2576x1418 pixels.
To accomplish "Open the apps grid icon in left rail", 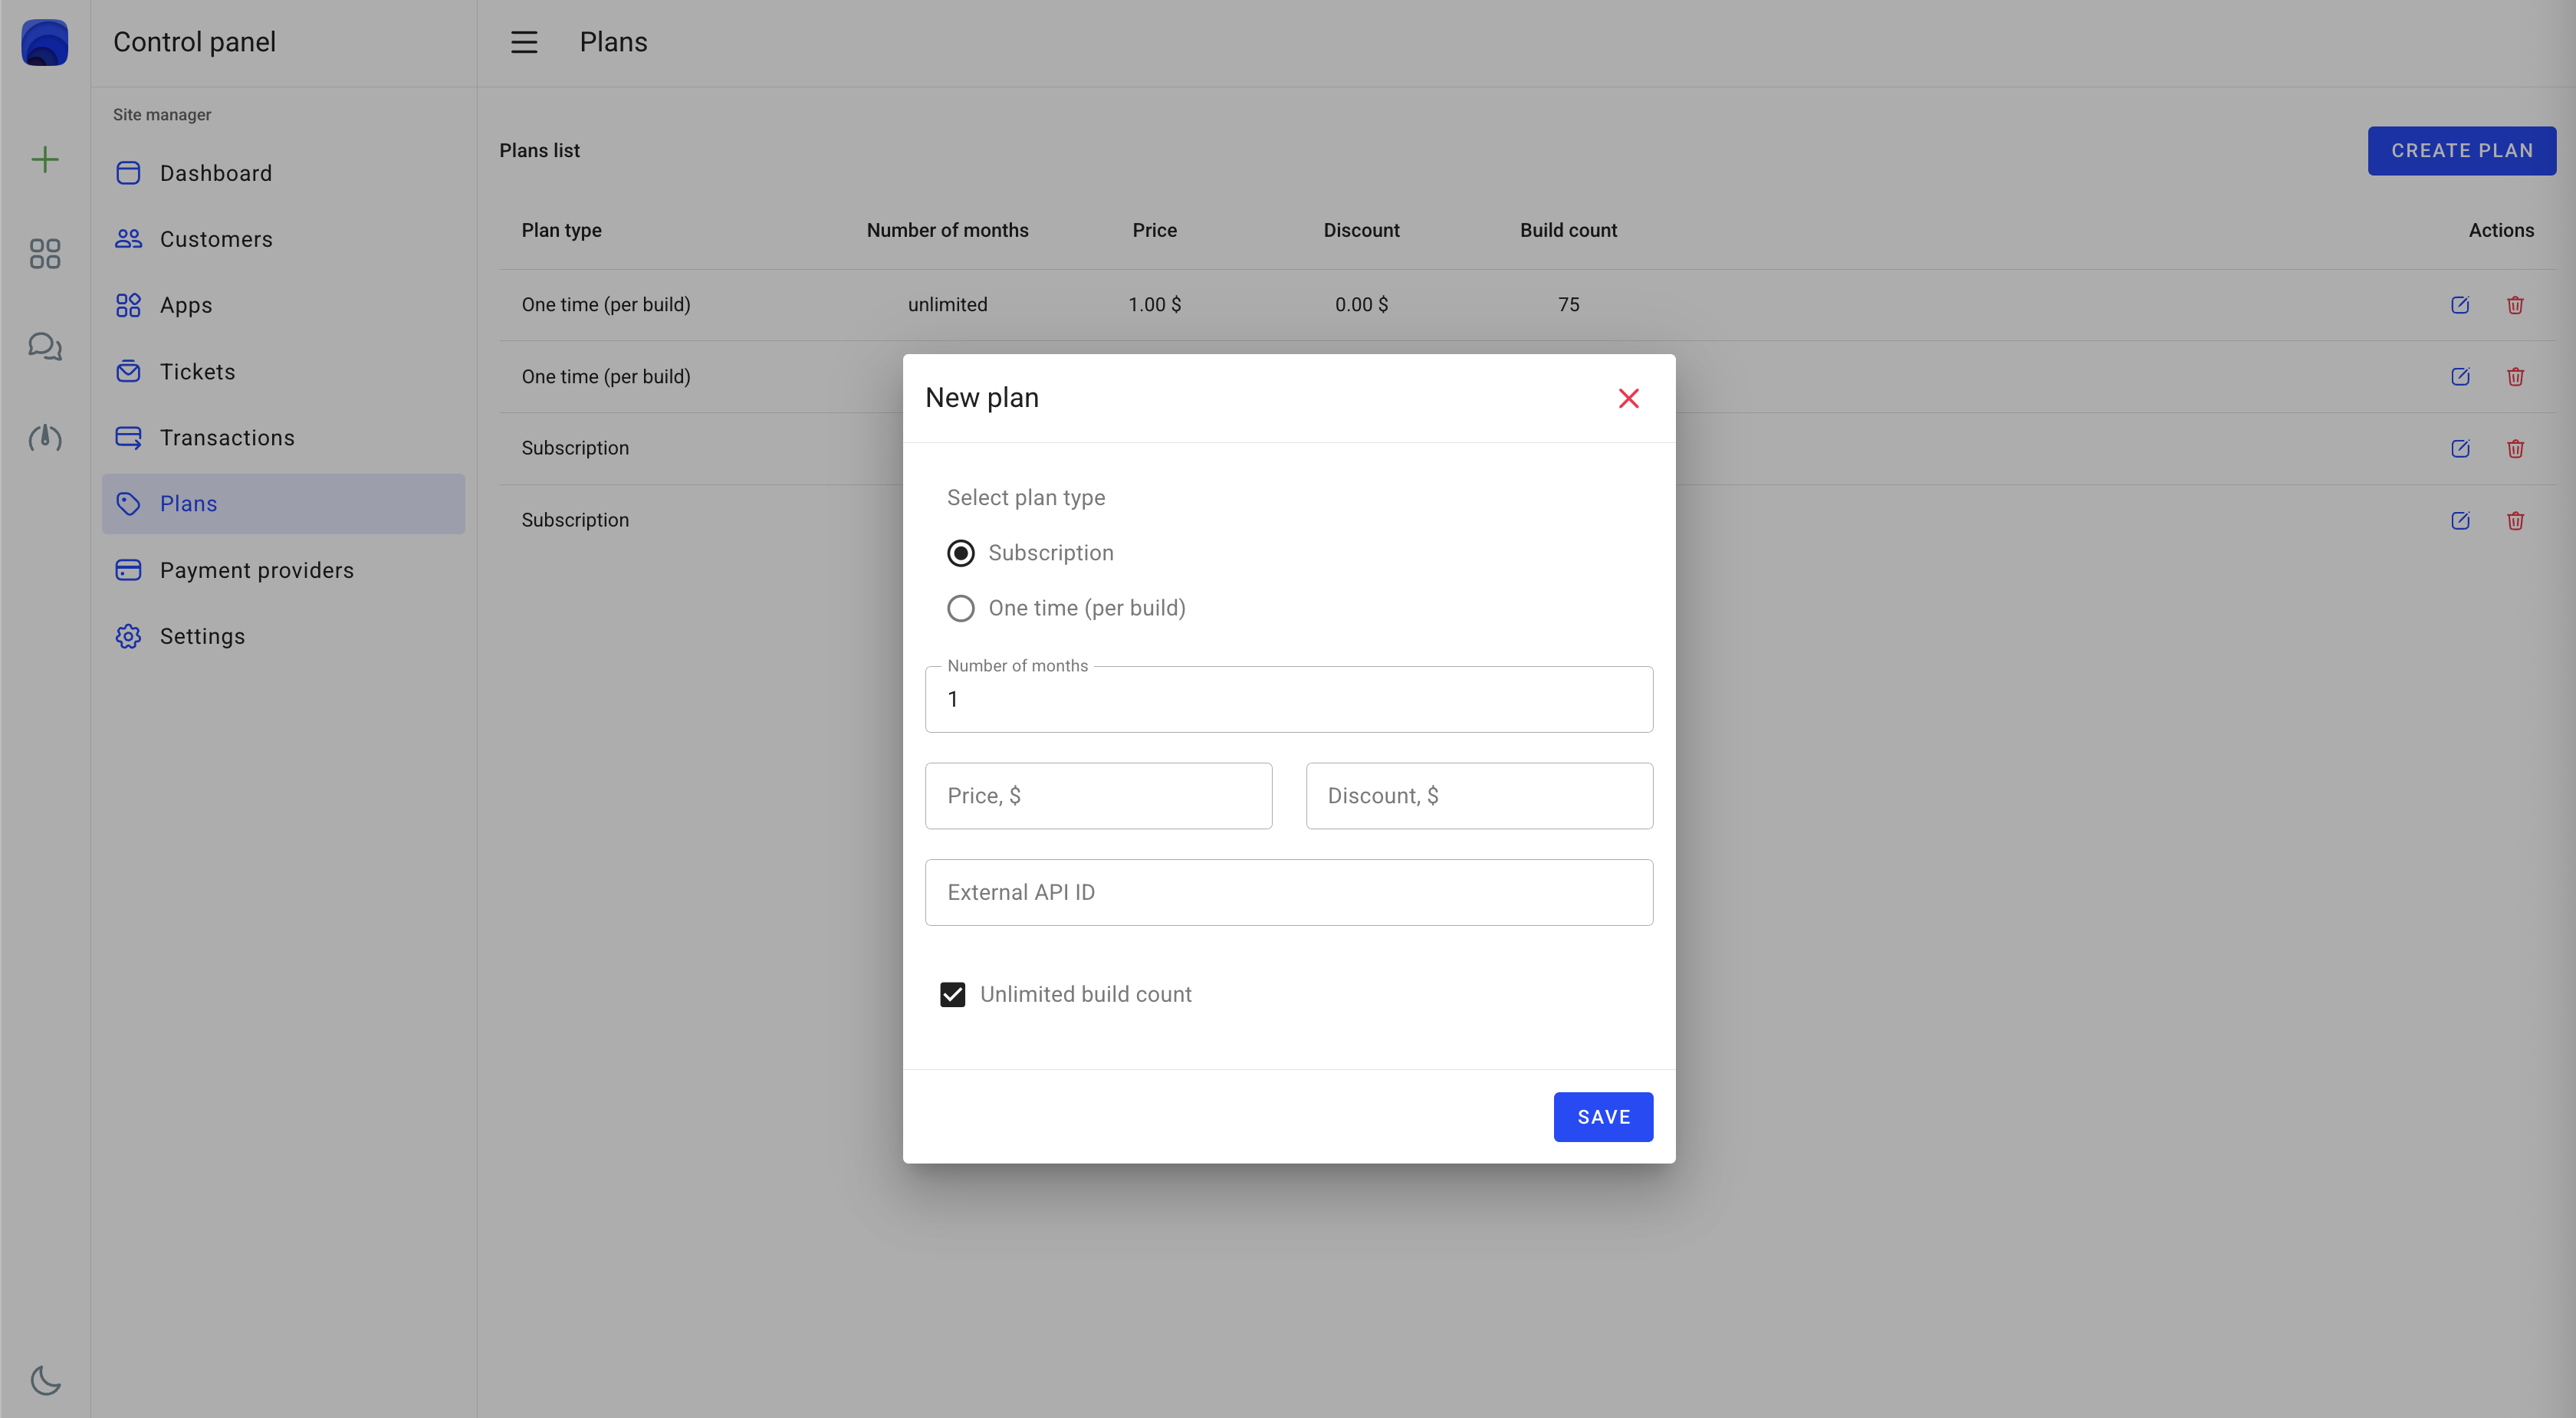I will (x=45, y=254).
